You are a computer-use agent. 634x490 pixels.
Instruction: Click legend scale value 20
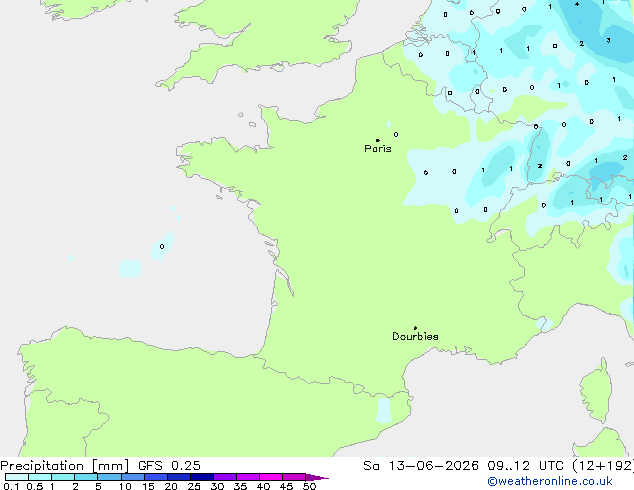tap(171, 486)
